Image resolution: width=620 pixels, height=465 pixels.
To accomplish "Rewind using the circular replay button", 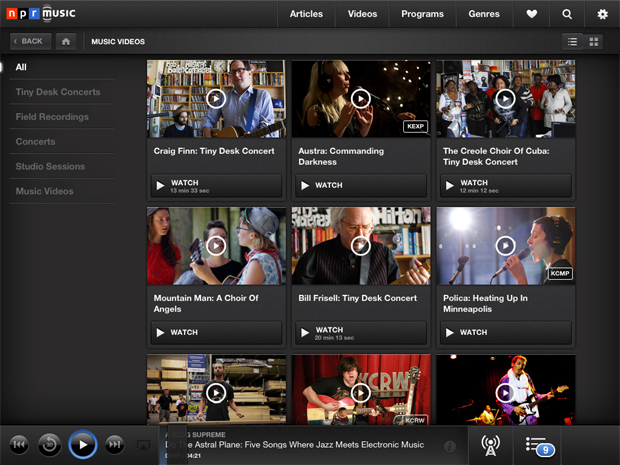I will [x=49, y=444].
